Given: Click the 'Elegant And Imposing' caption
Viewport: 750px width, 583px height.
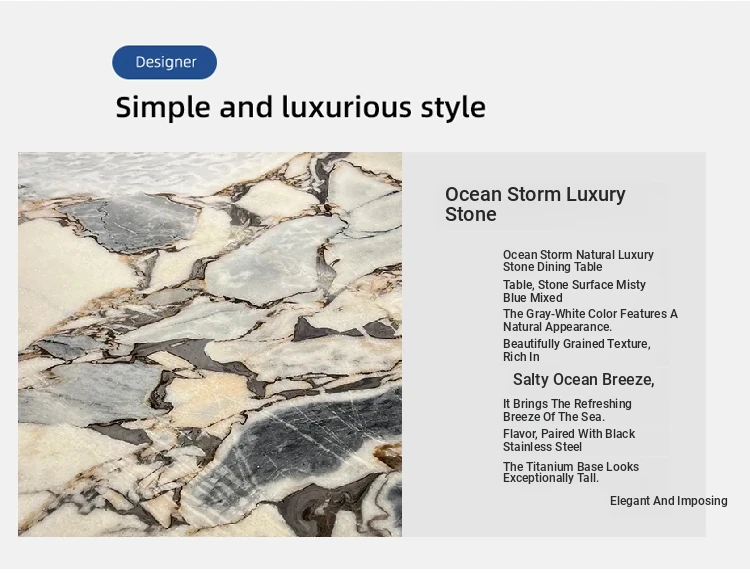Looking at the screenshot, I should (669, 501).
